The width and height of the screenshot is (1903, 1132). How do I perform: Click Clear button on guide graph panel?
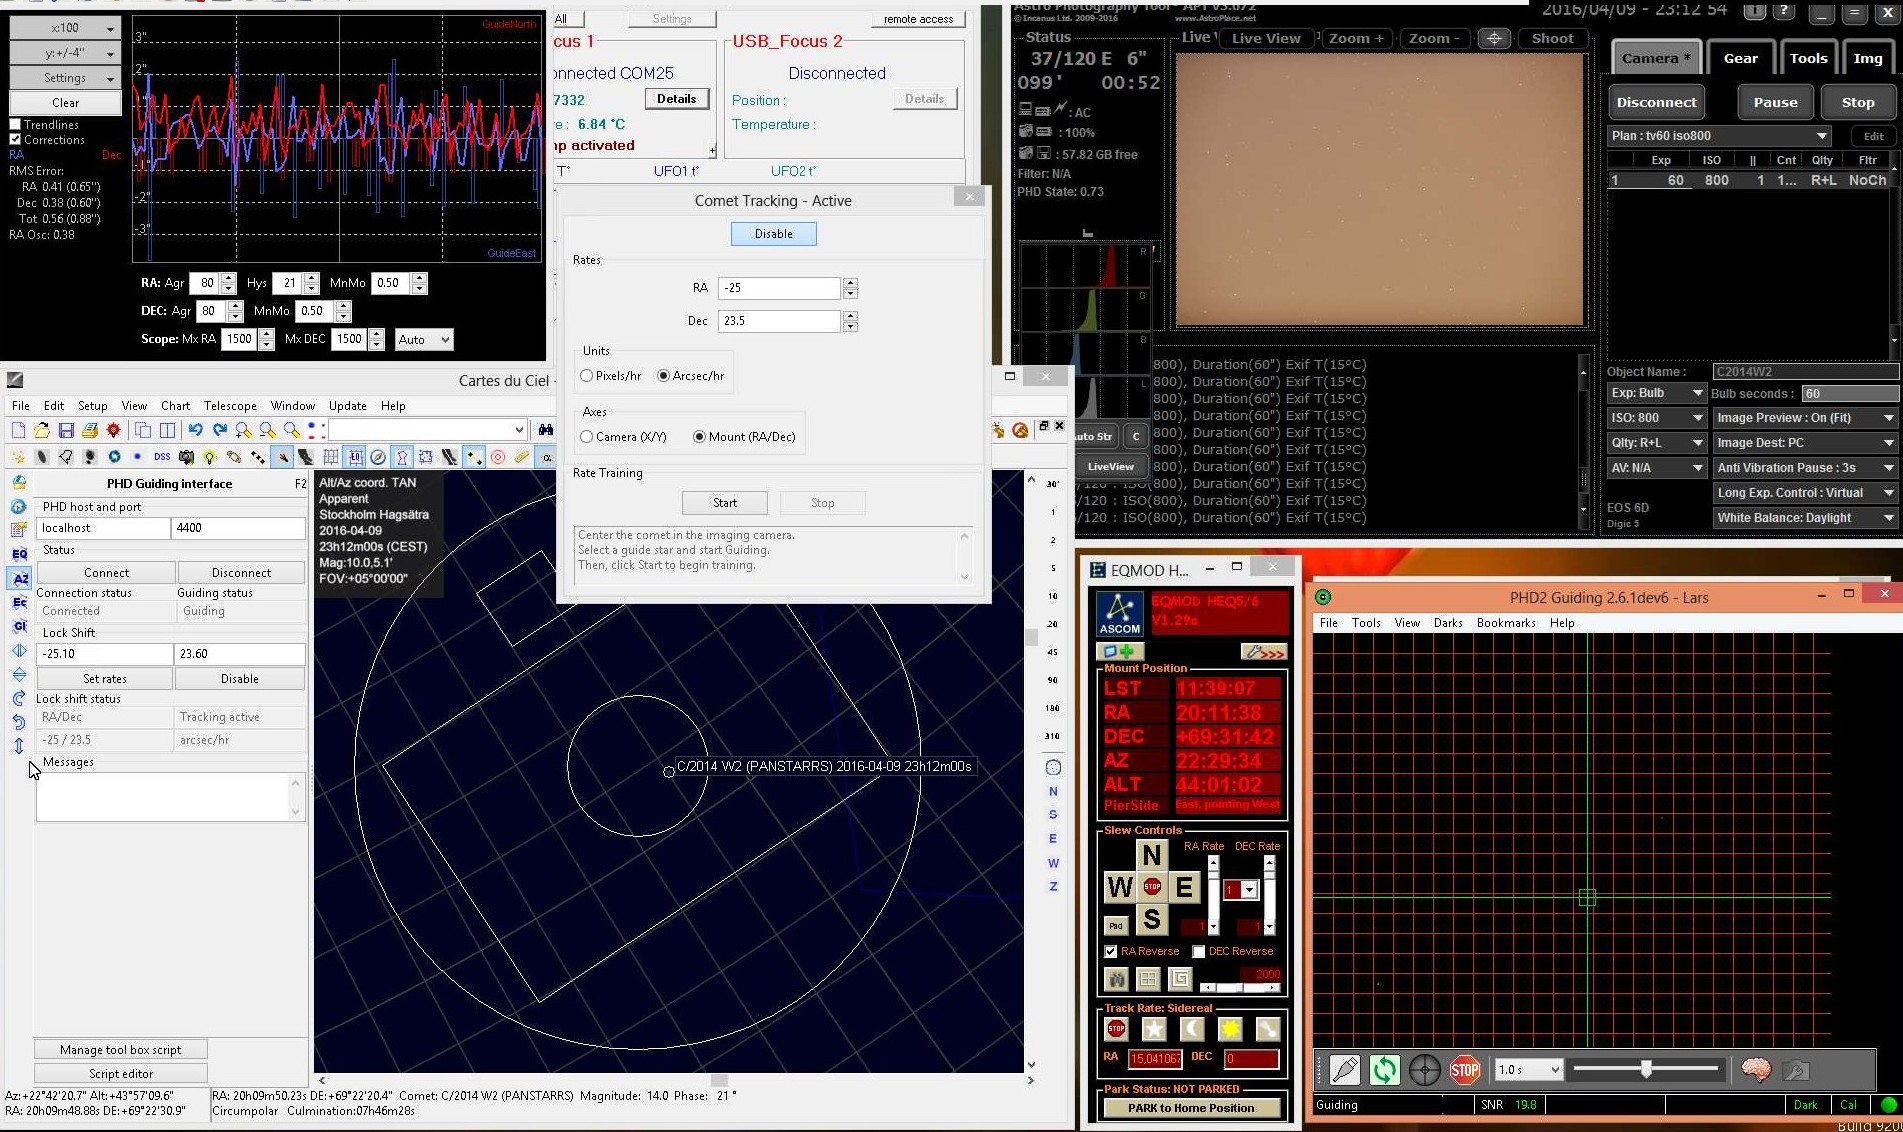pyautogui.click(x=65, y=103)
